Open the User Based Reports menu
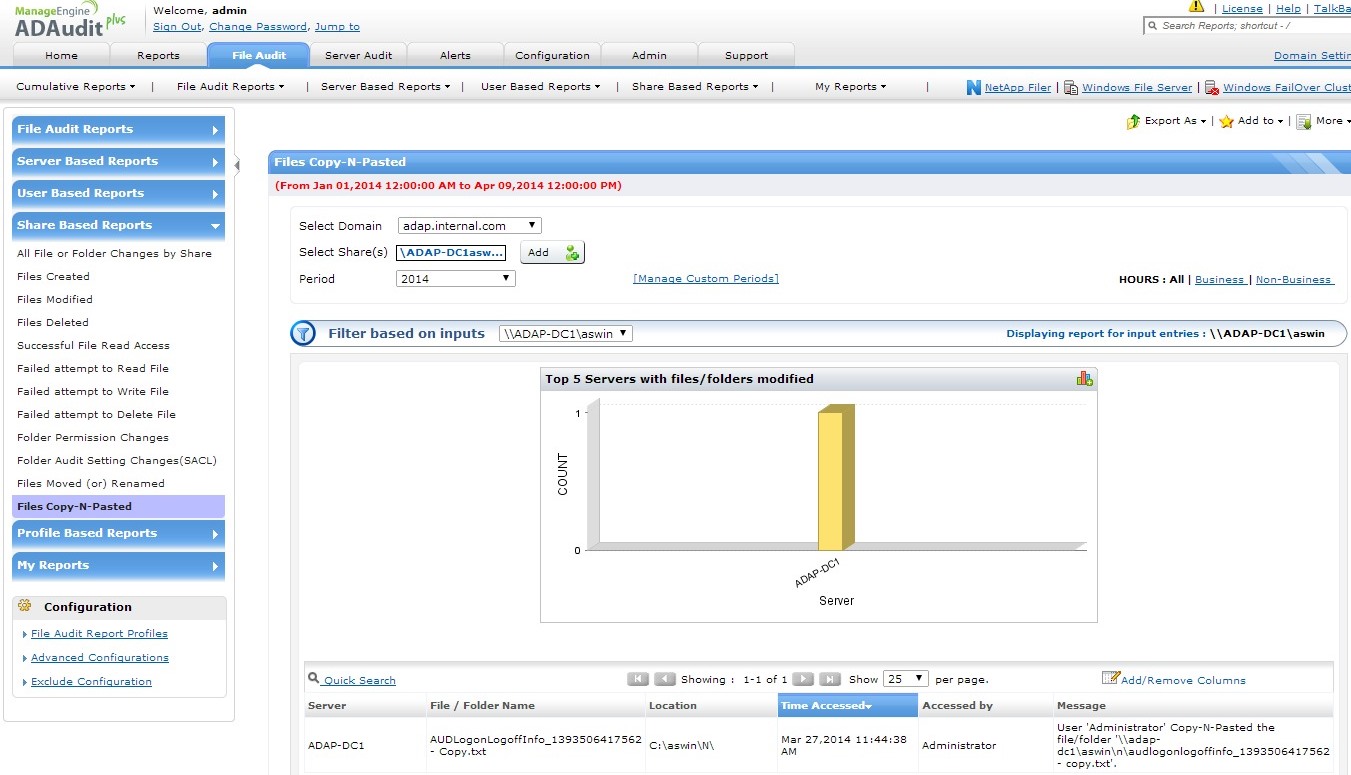Screen dimensions: 1351x775 click(x=540, y=87)
